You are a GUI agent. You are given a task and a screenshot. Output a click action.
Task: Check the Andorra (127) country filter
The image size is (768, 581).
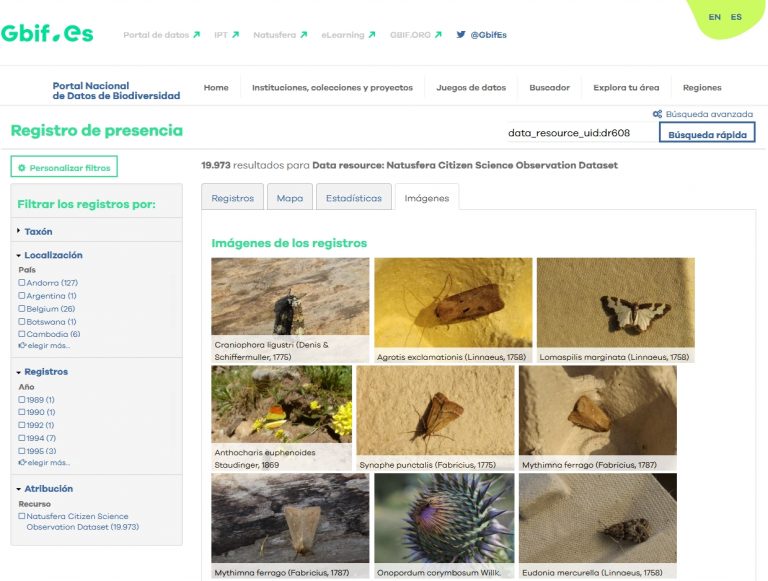click(x=22, y=283)
